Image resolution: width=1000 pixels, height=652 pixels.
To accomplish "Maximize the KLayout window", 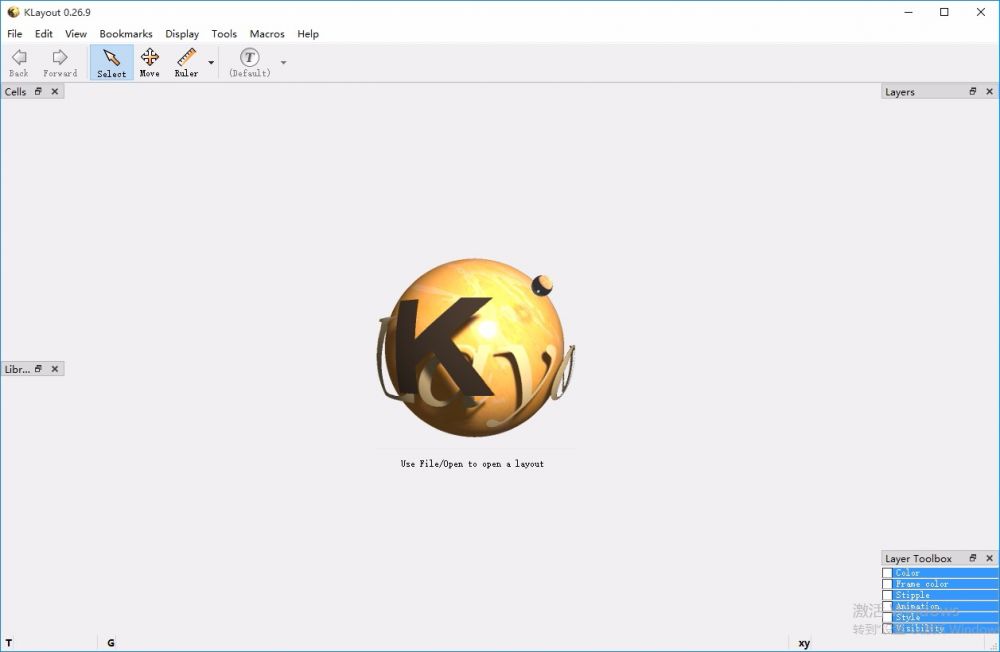I will pos(945,12).
